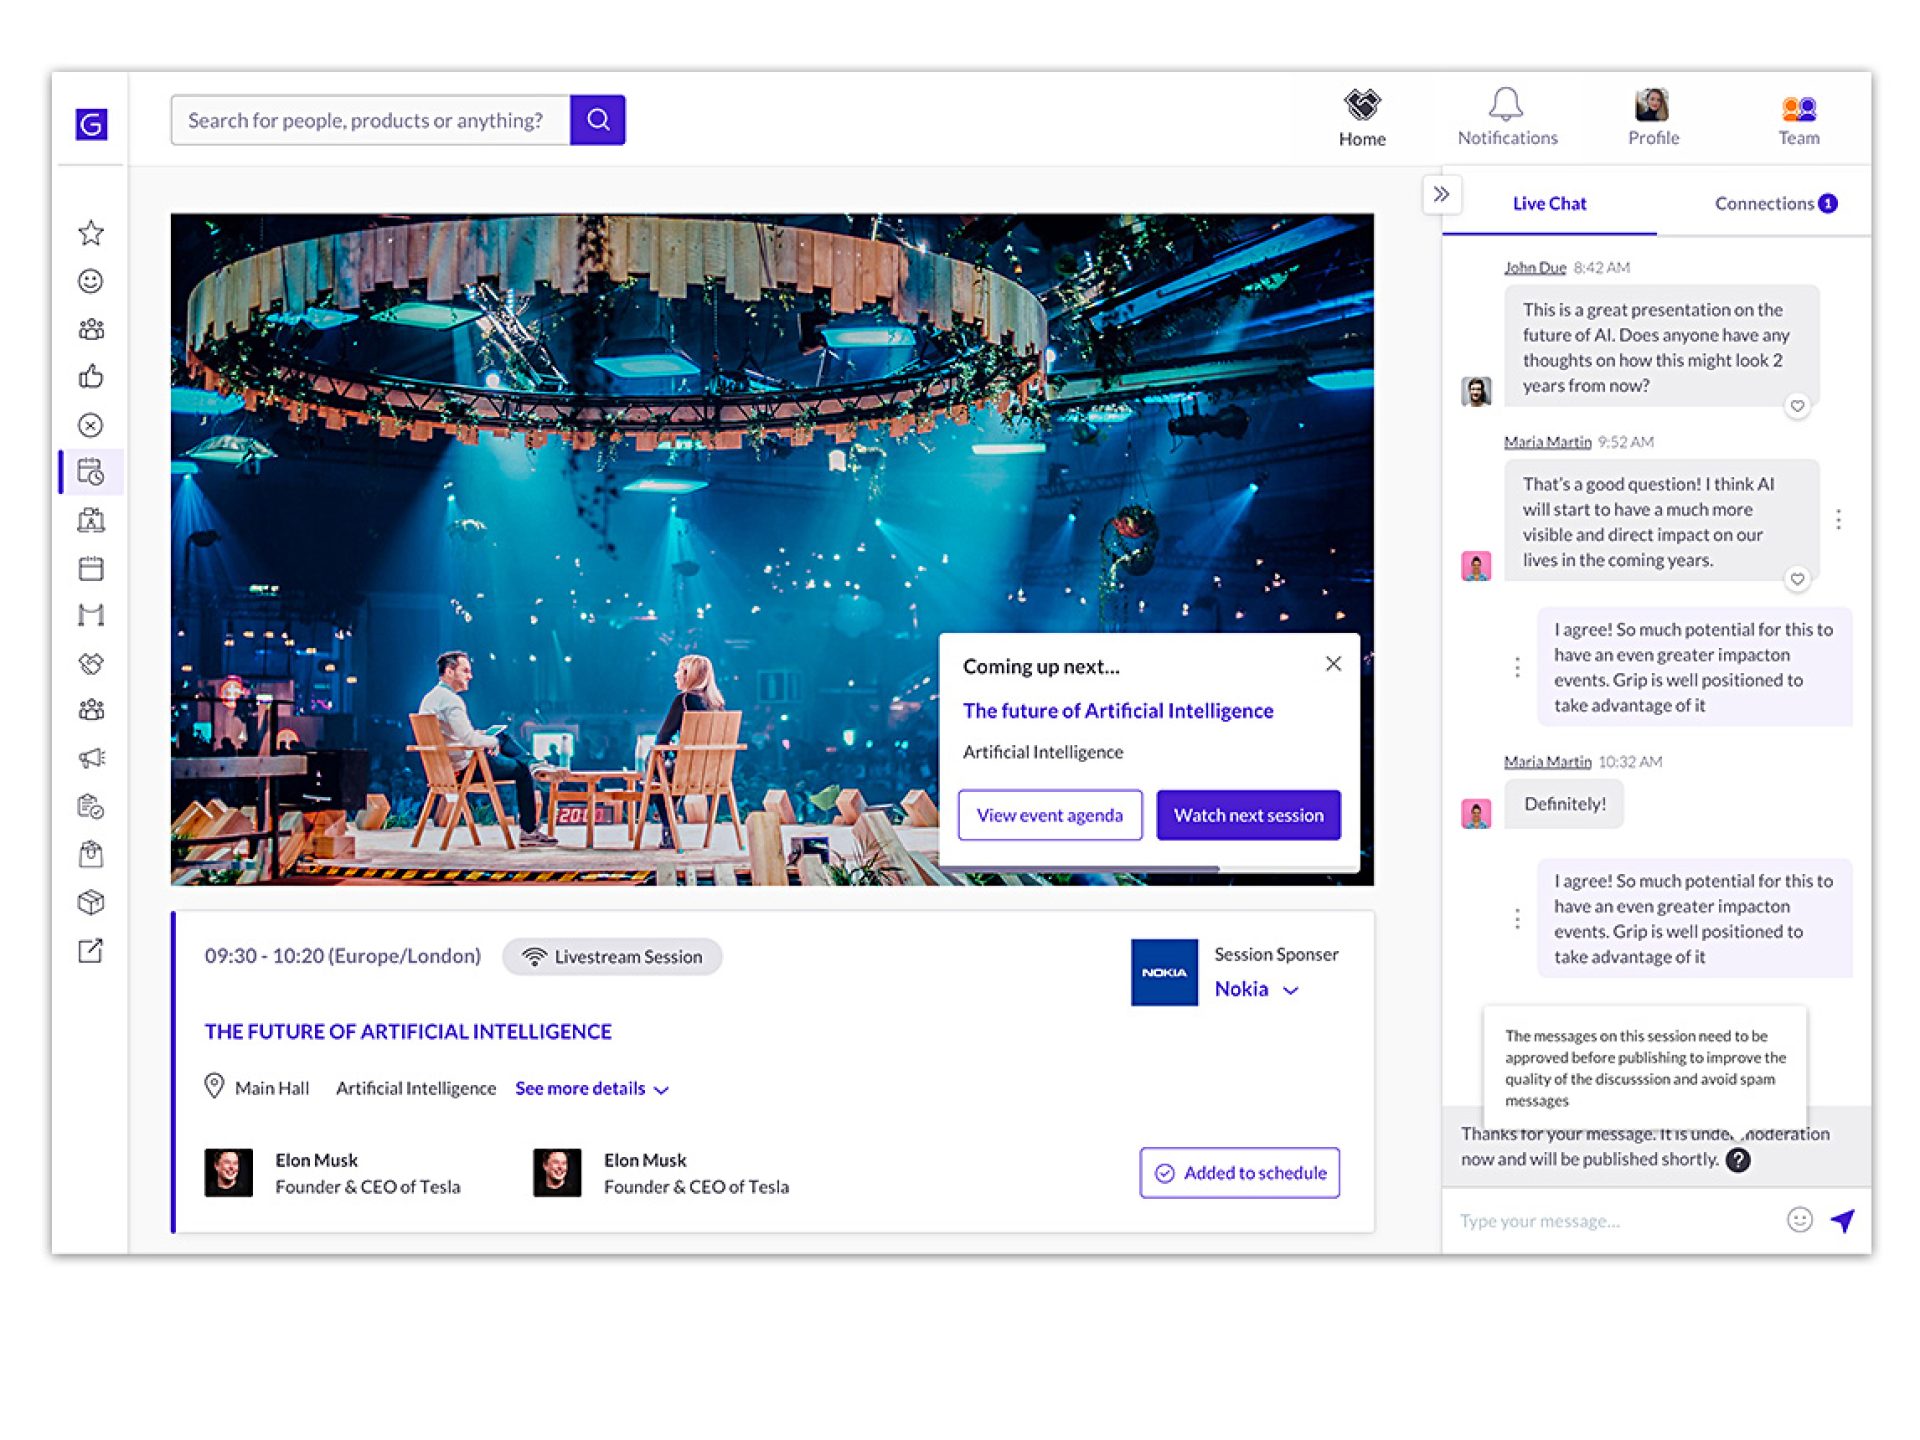This screenshot has width=1920, height=1440.
Task: Click the 09:30 - 10:20 session time
Action: [343, 956]
